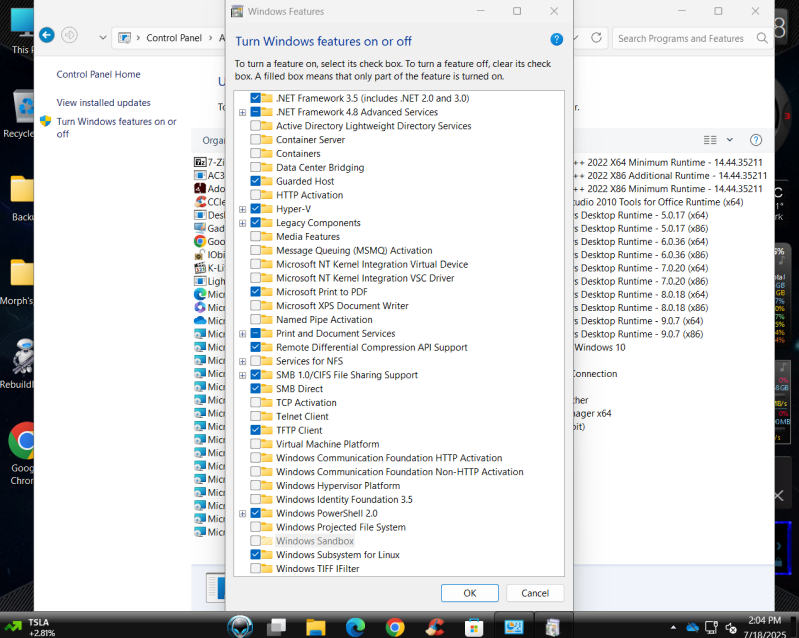Viewport: 799px width, 638px height.
Task: Click the volume muted tray icon
Action: [x=731, y=628]
